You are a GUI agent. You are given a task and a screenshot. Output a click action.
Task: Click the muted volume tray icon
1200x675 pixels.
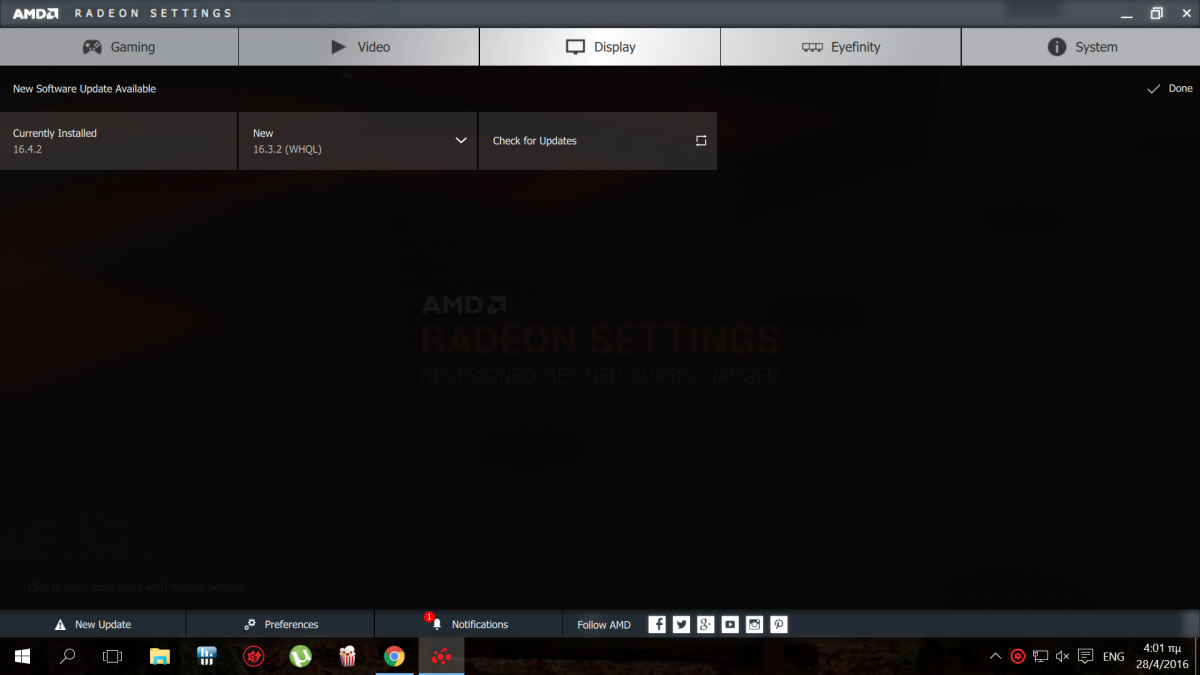1062,657
